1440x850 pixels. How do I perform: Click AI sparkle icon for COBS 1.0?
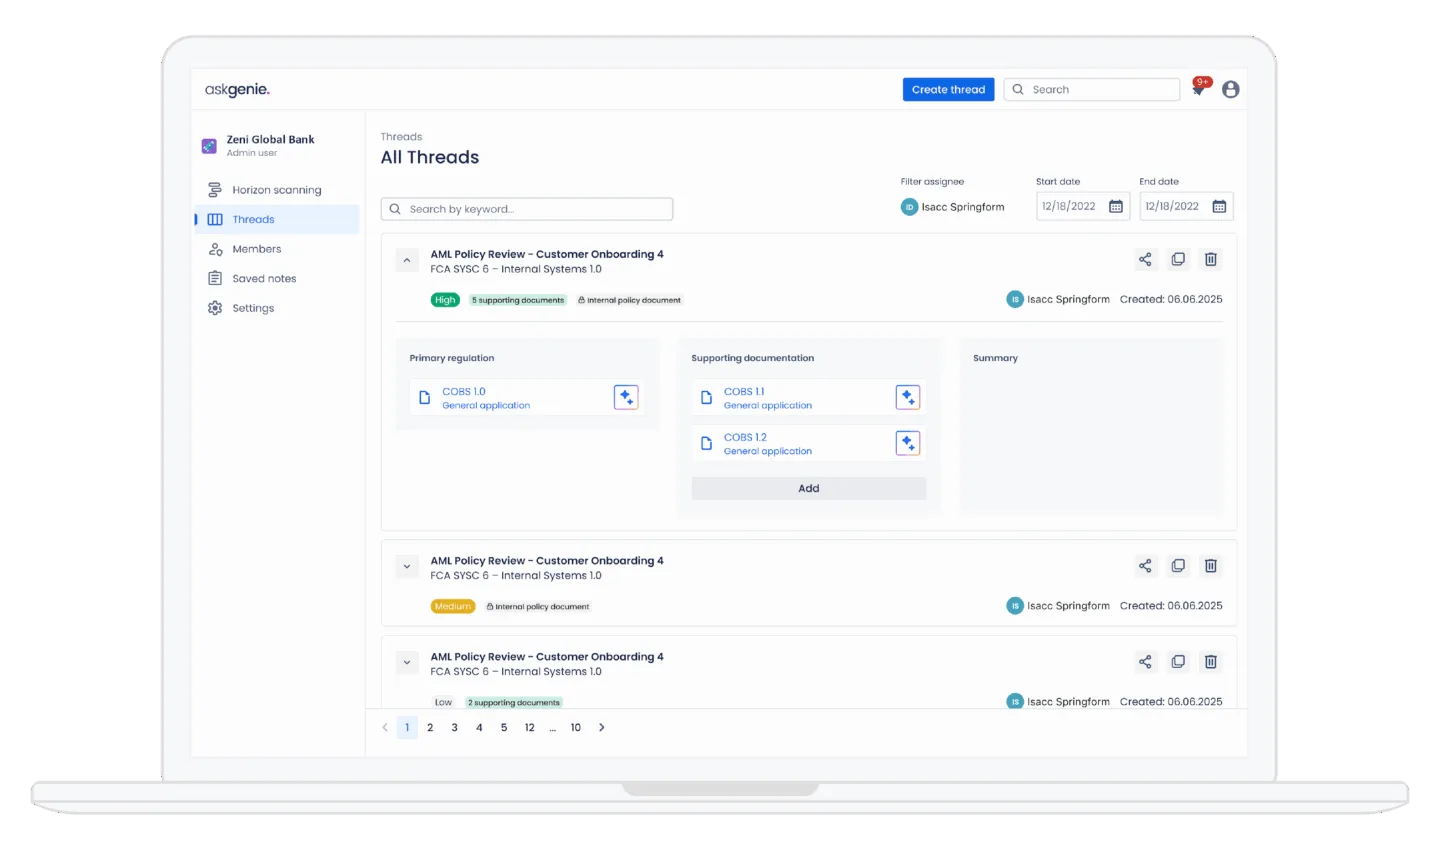point(626,397)
